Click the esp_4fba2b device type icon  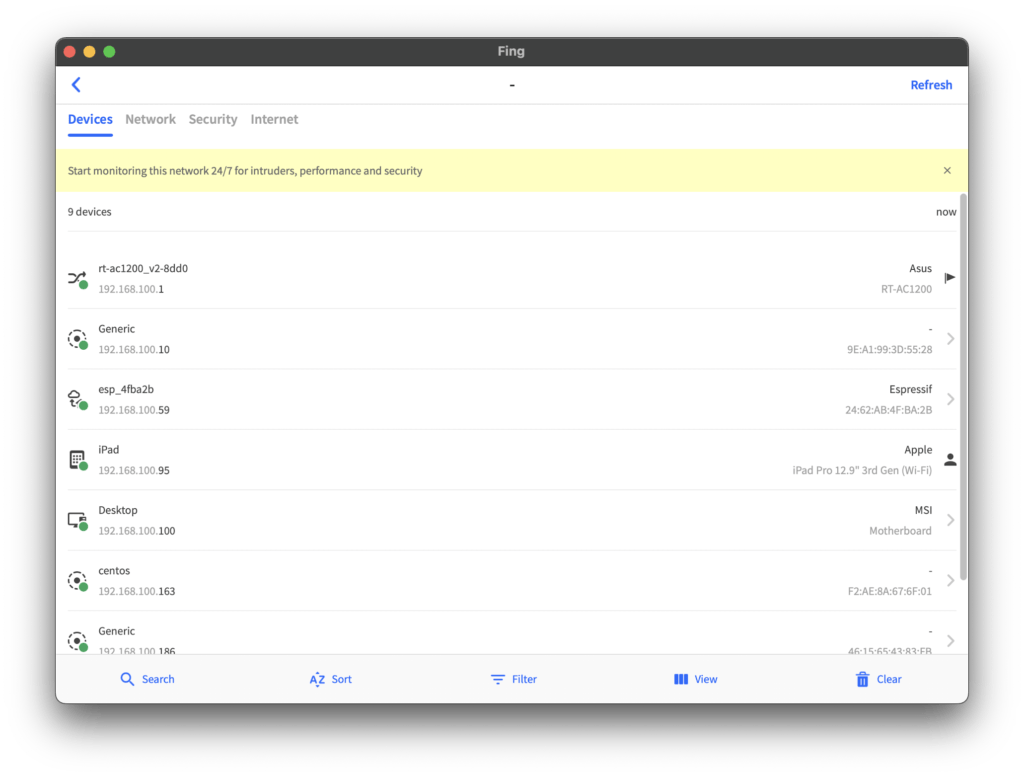(x=77, y=399)
